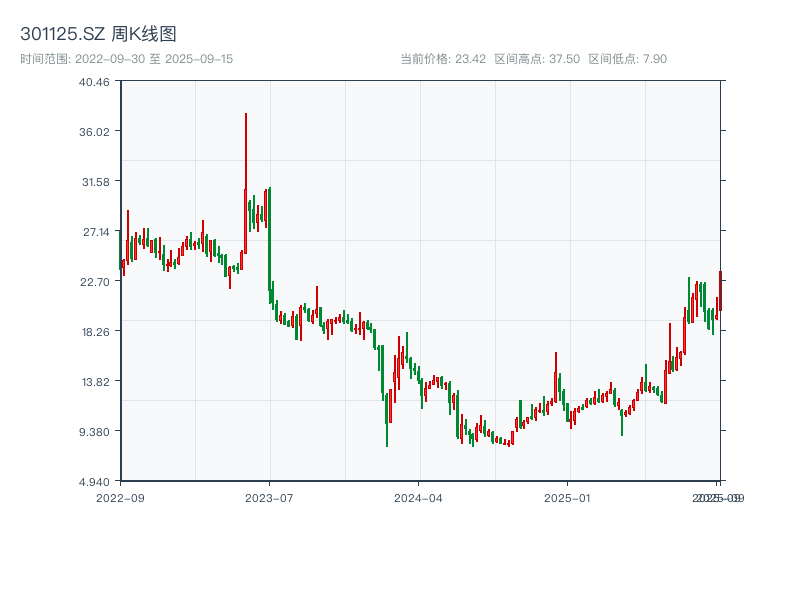The width and height of the screenshot is (800, 600).
Task: Select the 13.82 y-axis price label
Action: point(94,381)
